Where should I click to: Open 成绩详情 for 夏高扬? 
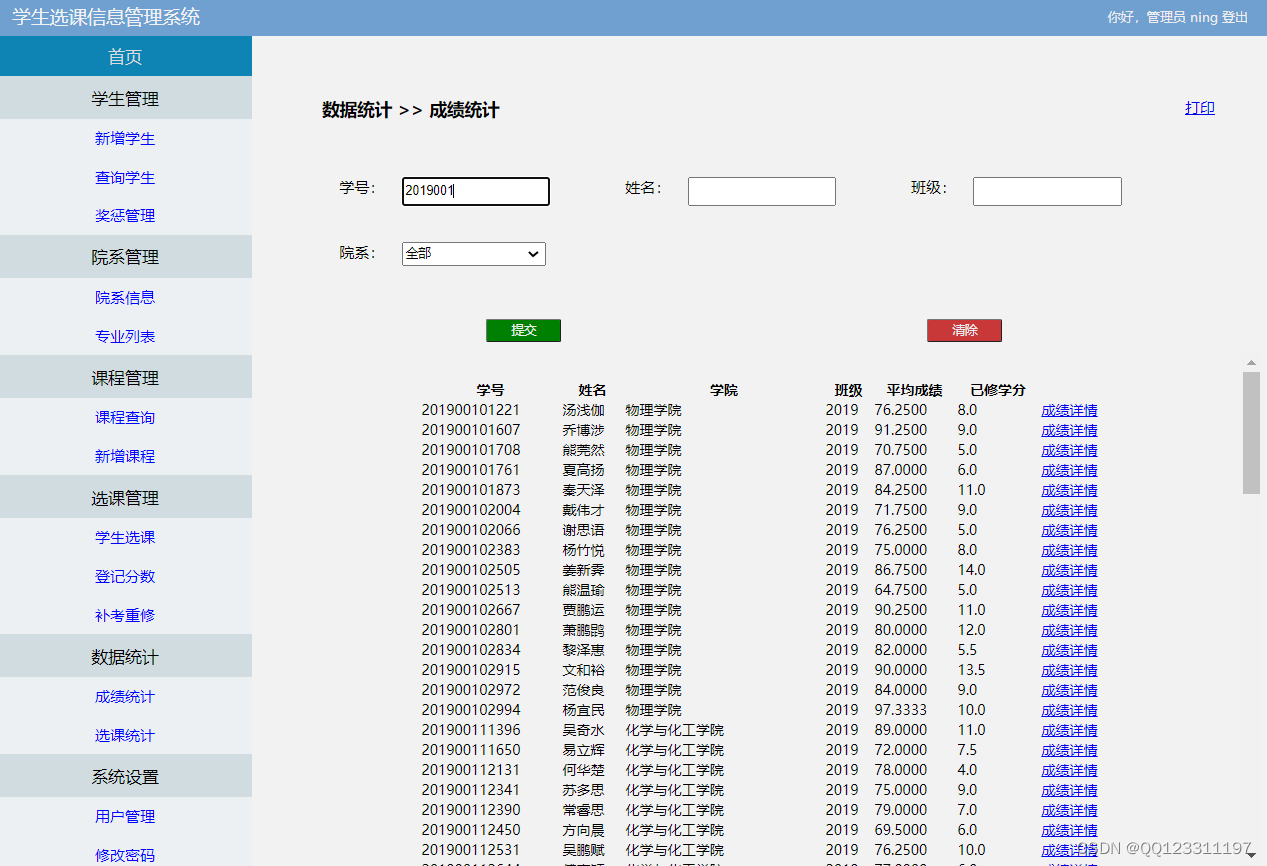pyautogui.click(x=1069, y=470)
